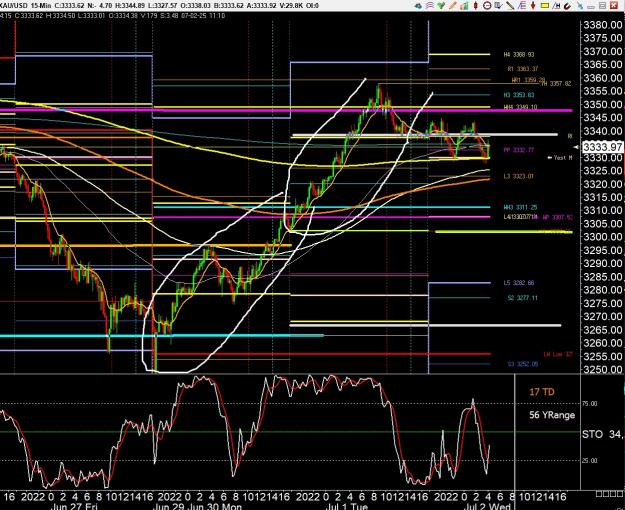Click the C:3333.62 close value in header
625x510 pixels.
tap(71, 6)
